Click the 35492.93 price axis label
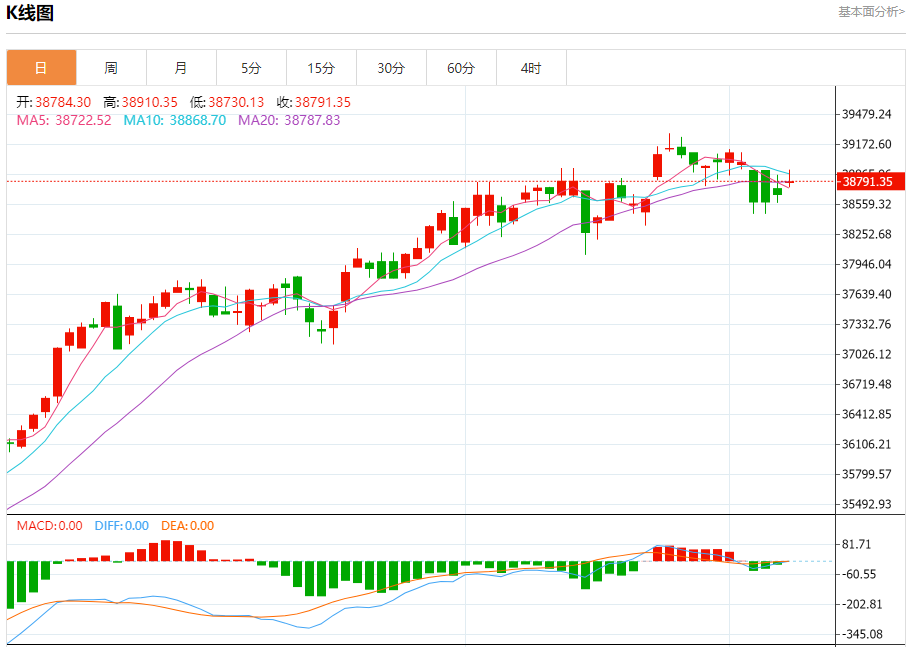This screenshot has height=647, width=917. tap(867, 504)
